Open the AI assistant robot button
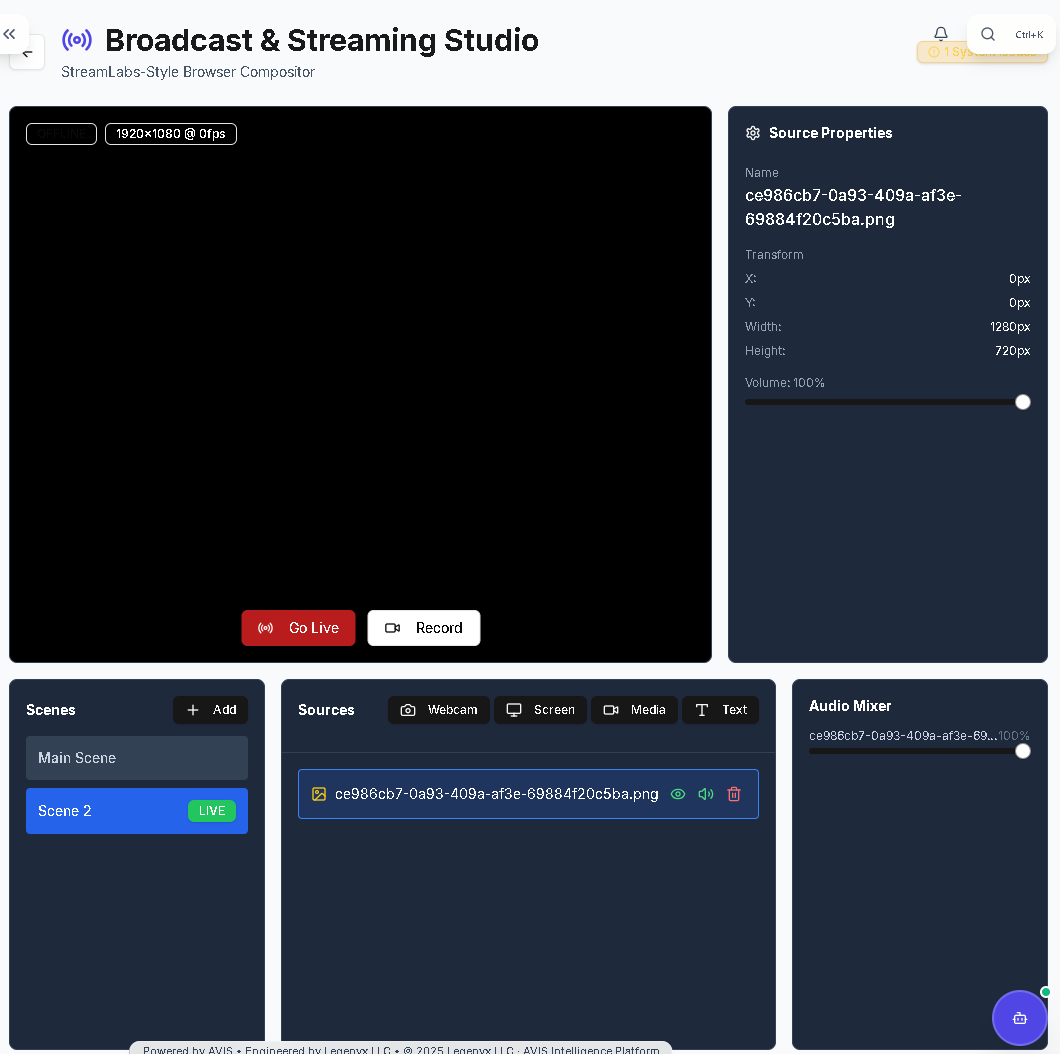 point(1019,1017)
